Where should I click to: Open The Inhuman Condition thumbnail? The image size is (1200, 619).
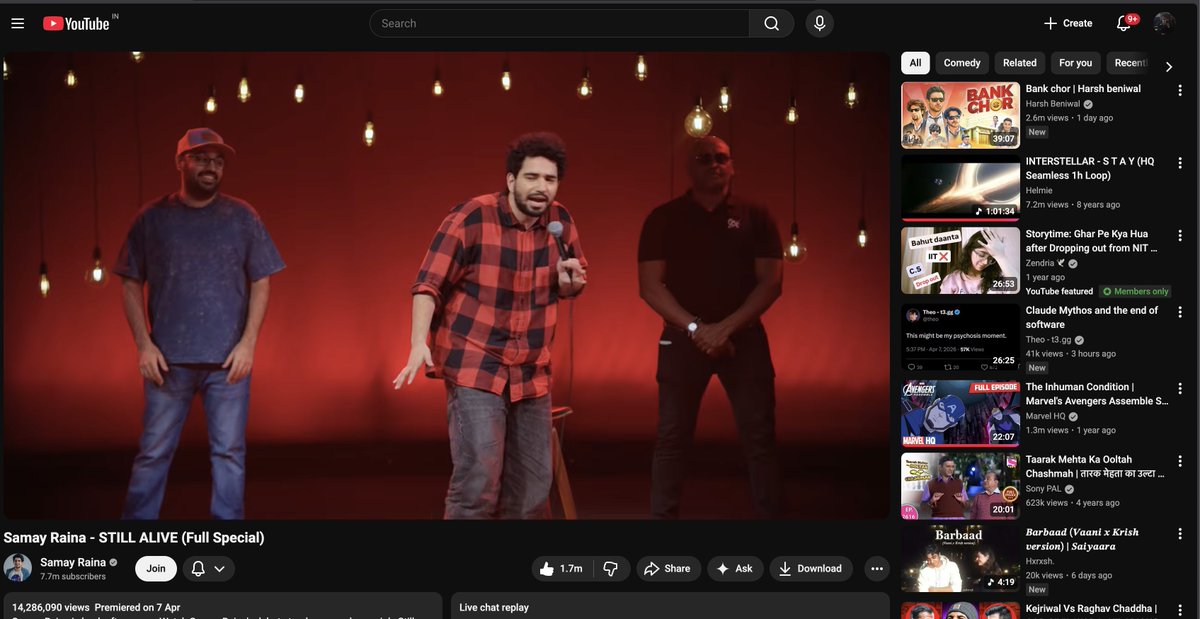pyautogui.click(x=961, y=413)
